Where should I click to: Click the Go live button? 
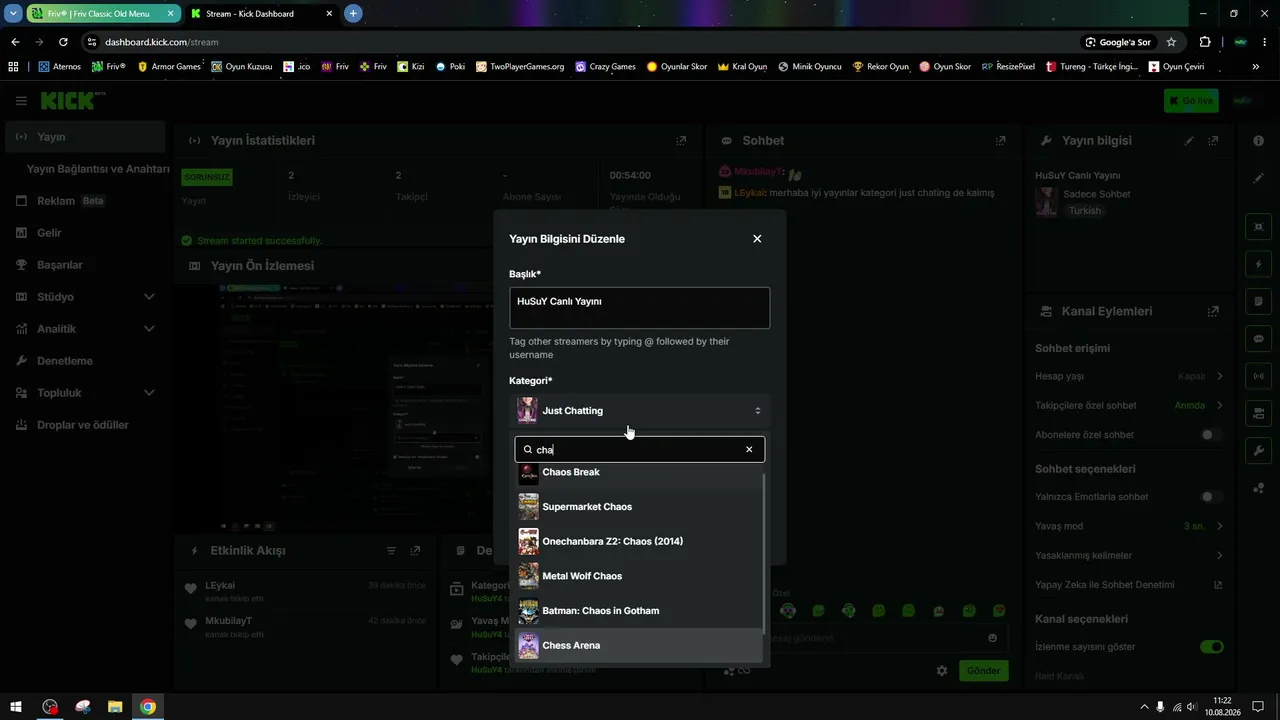click(1191, 101)
